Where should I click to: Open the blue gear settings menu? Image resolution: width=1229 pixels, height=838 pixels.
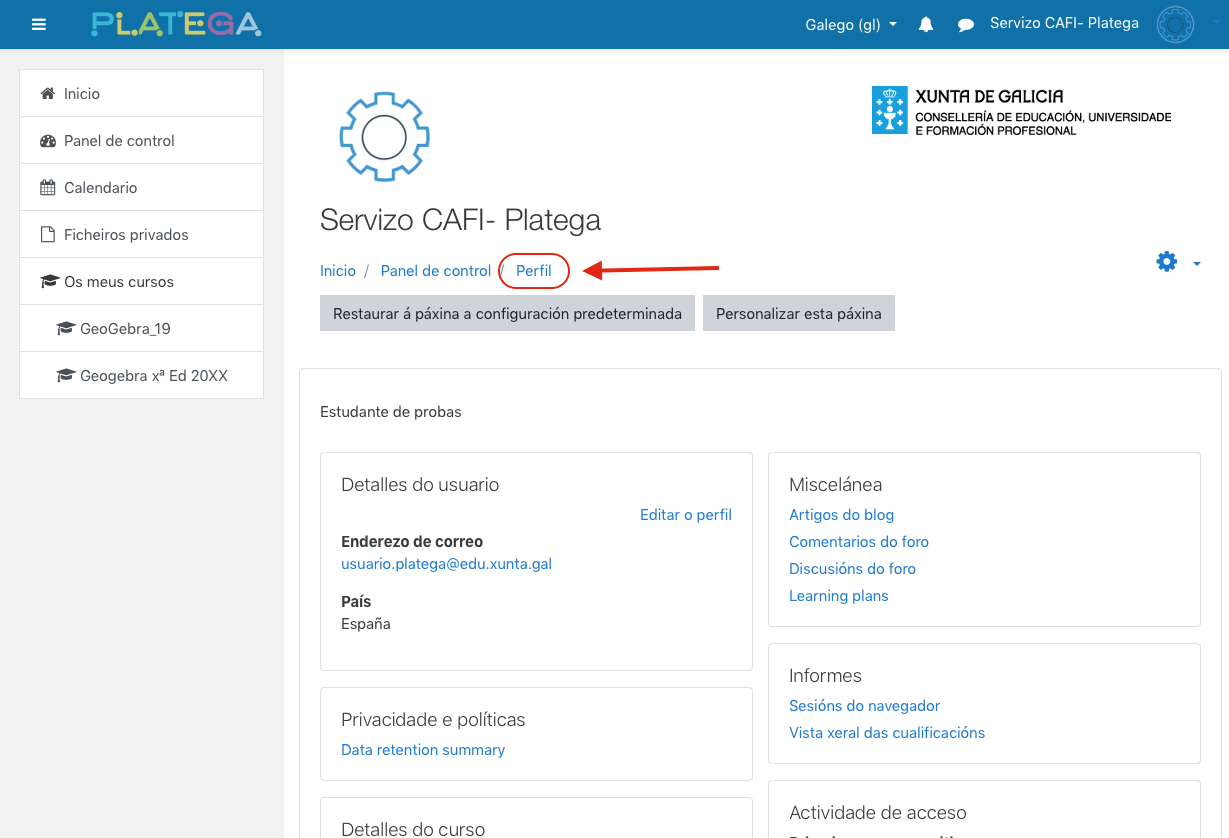[1176, 262]
